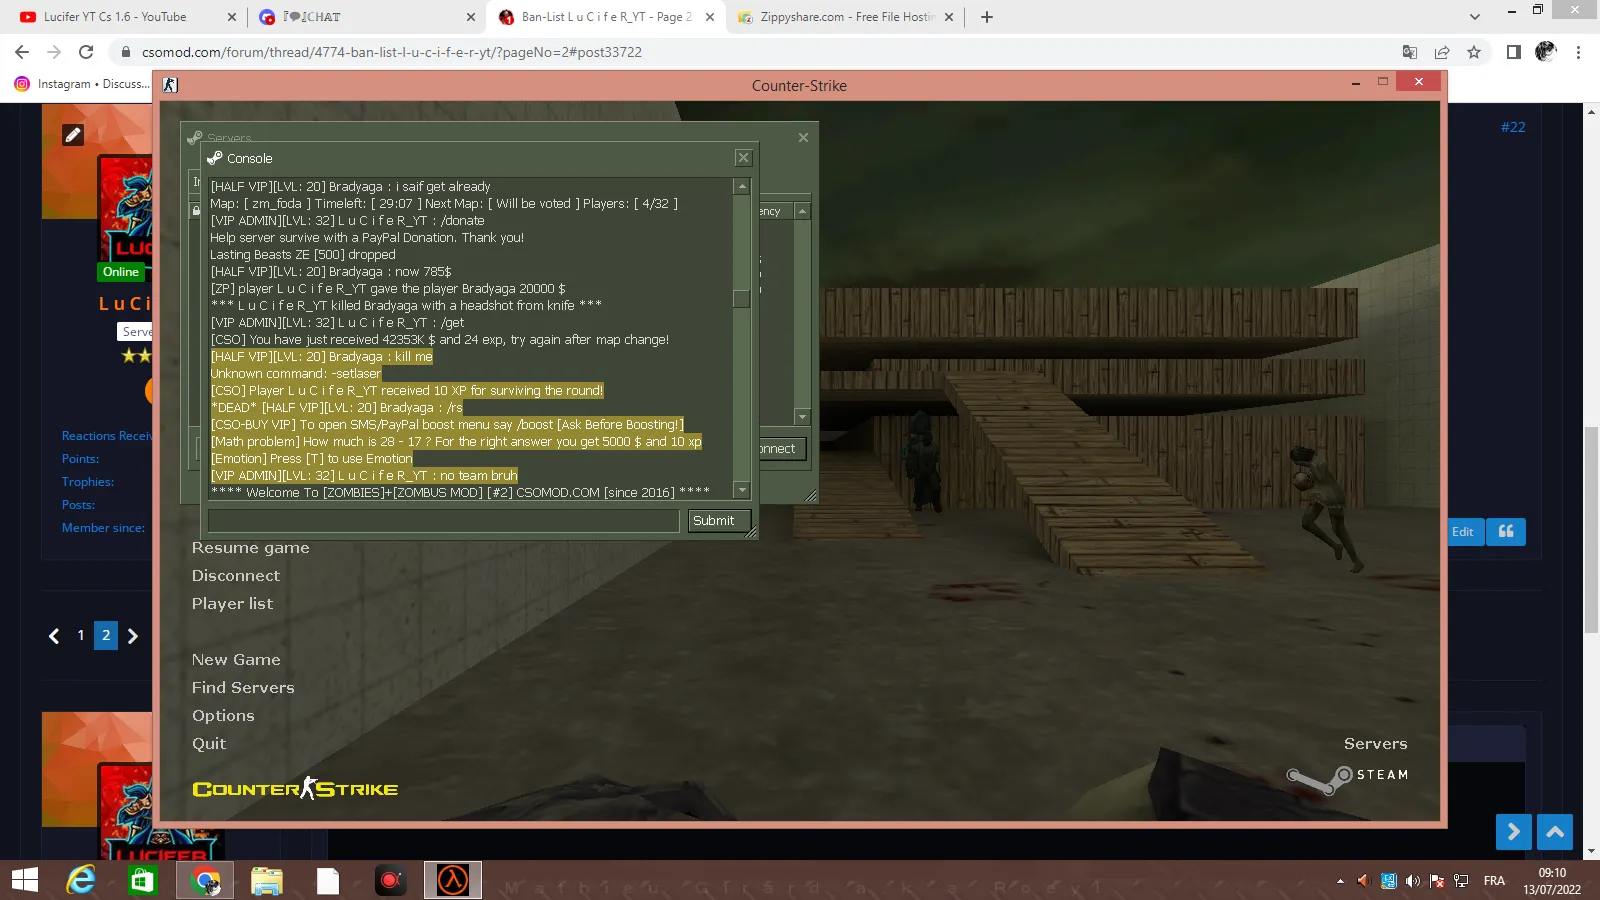This screenshot has height=900, width=1600.
Task: Go back in browser history
Action: 22,52
